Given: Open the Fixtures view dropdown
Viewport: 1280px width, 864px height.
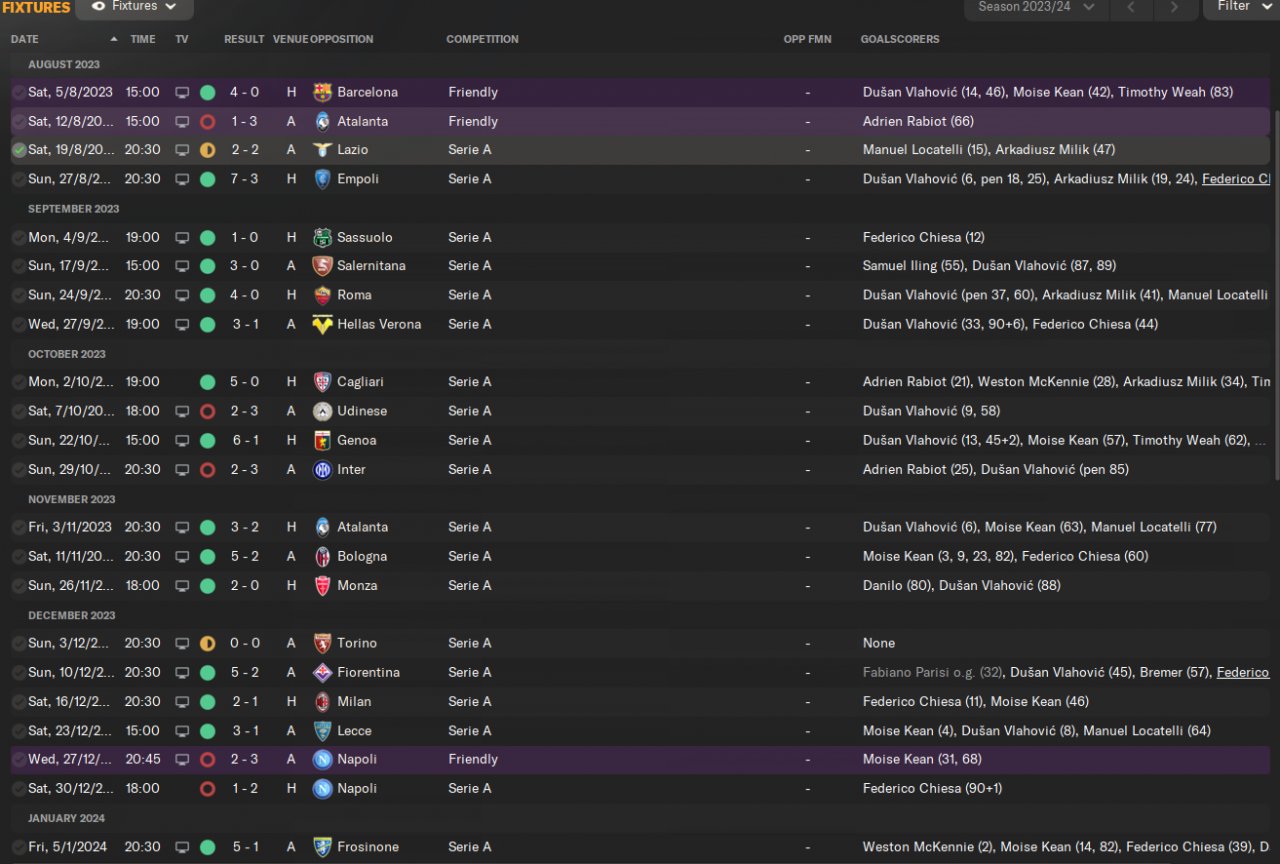Looking at the screenshot, I should point(134,7).
